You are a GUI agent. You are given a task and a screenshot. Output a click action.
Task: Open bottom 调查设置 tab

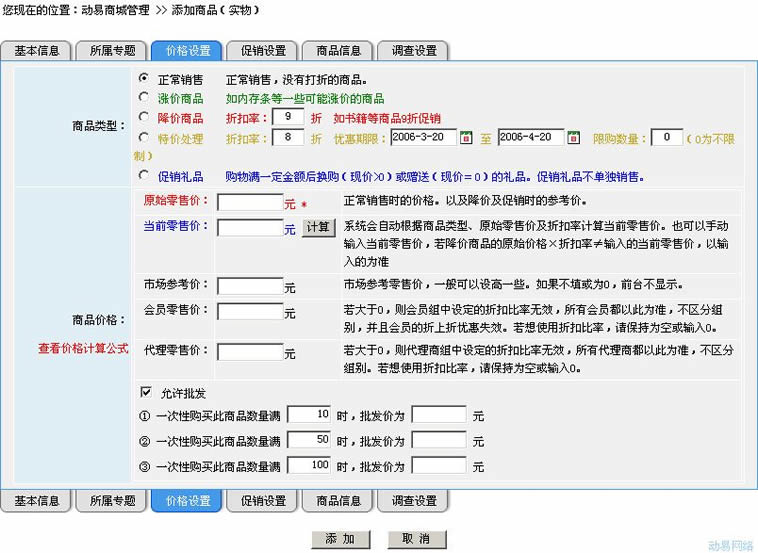pyautogui.click(x=413, y=501)
